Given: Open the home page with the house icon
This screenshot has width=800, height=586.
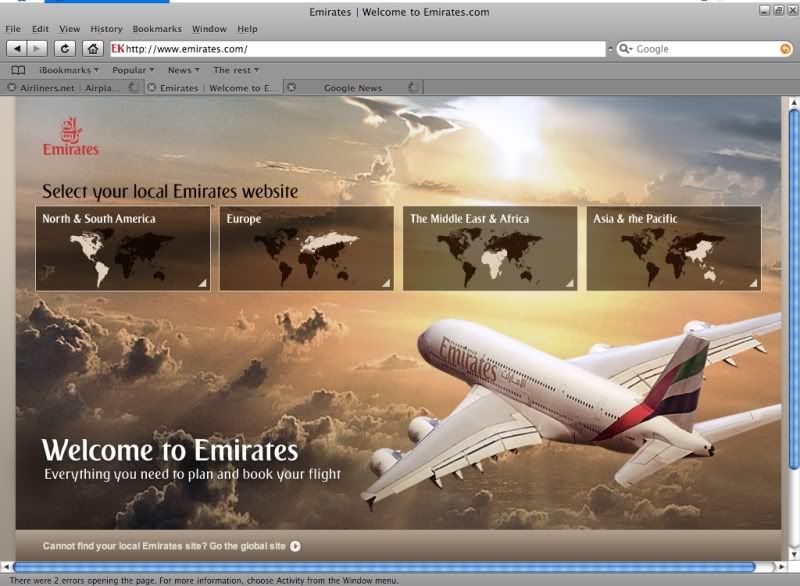Looking at the screenshot, I should click(x=93, y=49).
